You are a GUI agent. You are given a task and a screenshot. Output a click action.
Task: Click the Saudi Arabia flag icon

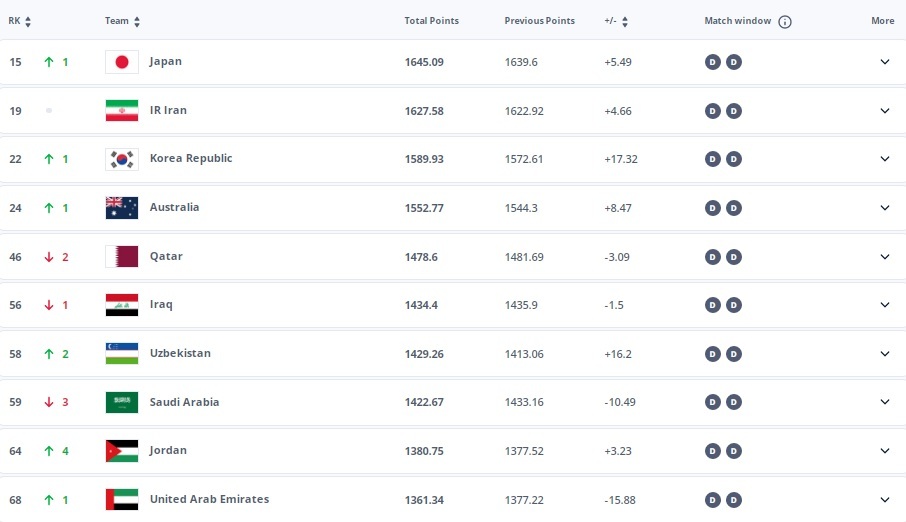click(122, 402)
